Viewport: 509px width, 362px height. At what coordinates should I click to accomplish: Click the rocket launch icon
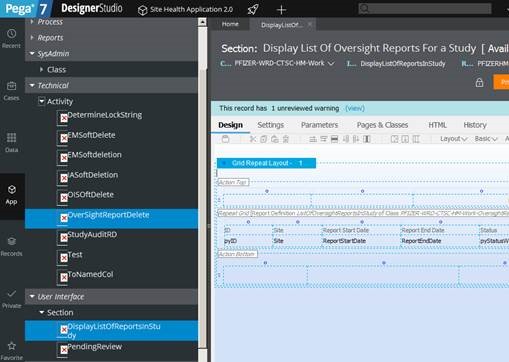pyautogui.click(x=253, y=10)
